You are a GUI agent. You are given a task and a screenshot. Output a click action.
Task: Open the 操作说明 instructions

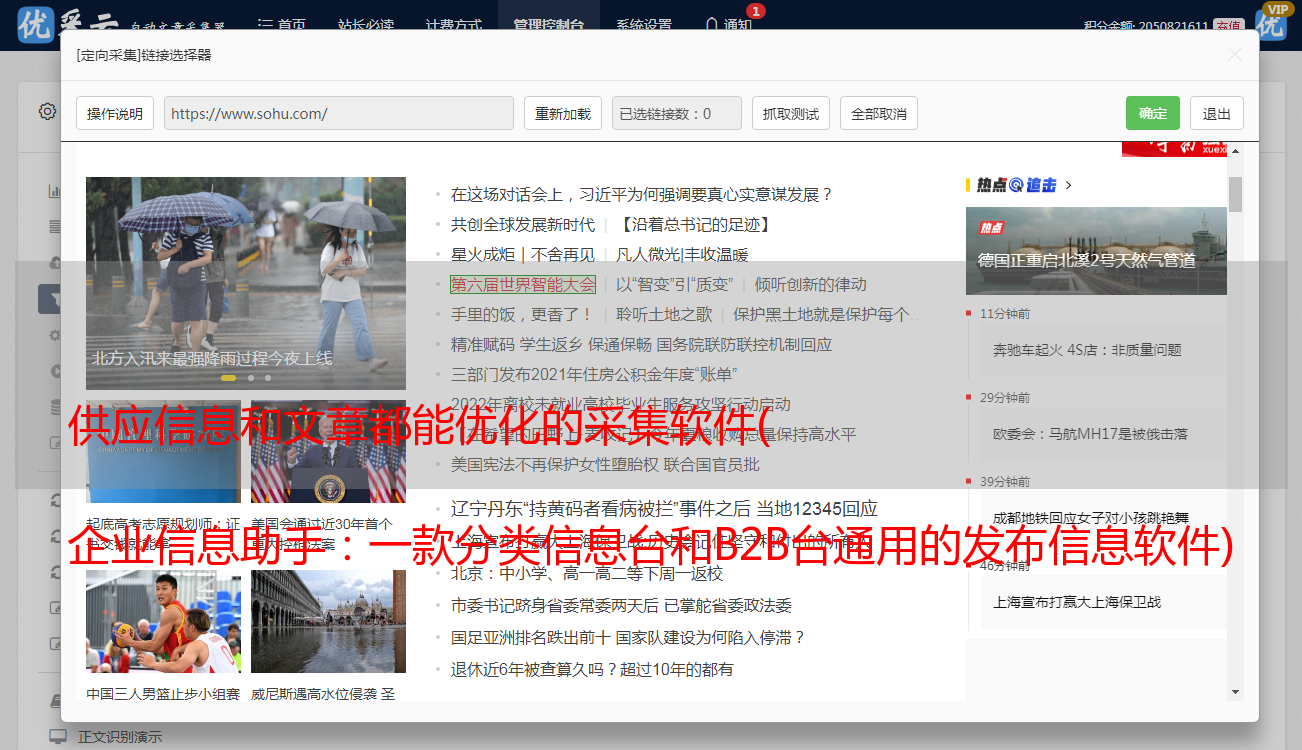tap(114, 113)
